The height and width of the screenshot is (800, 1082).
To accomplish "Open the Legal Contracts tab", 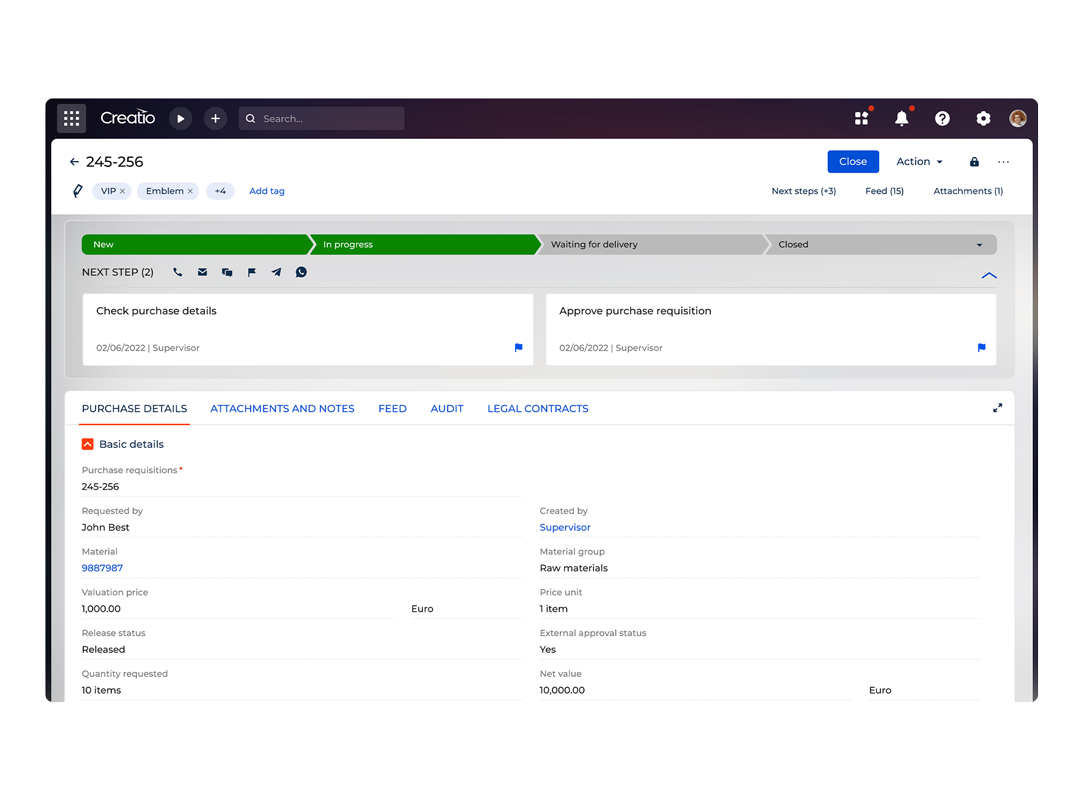I will 537,408.
